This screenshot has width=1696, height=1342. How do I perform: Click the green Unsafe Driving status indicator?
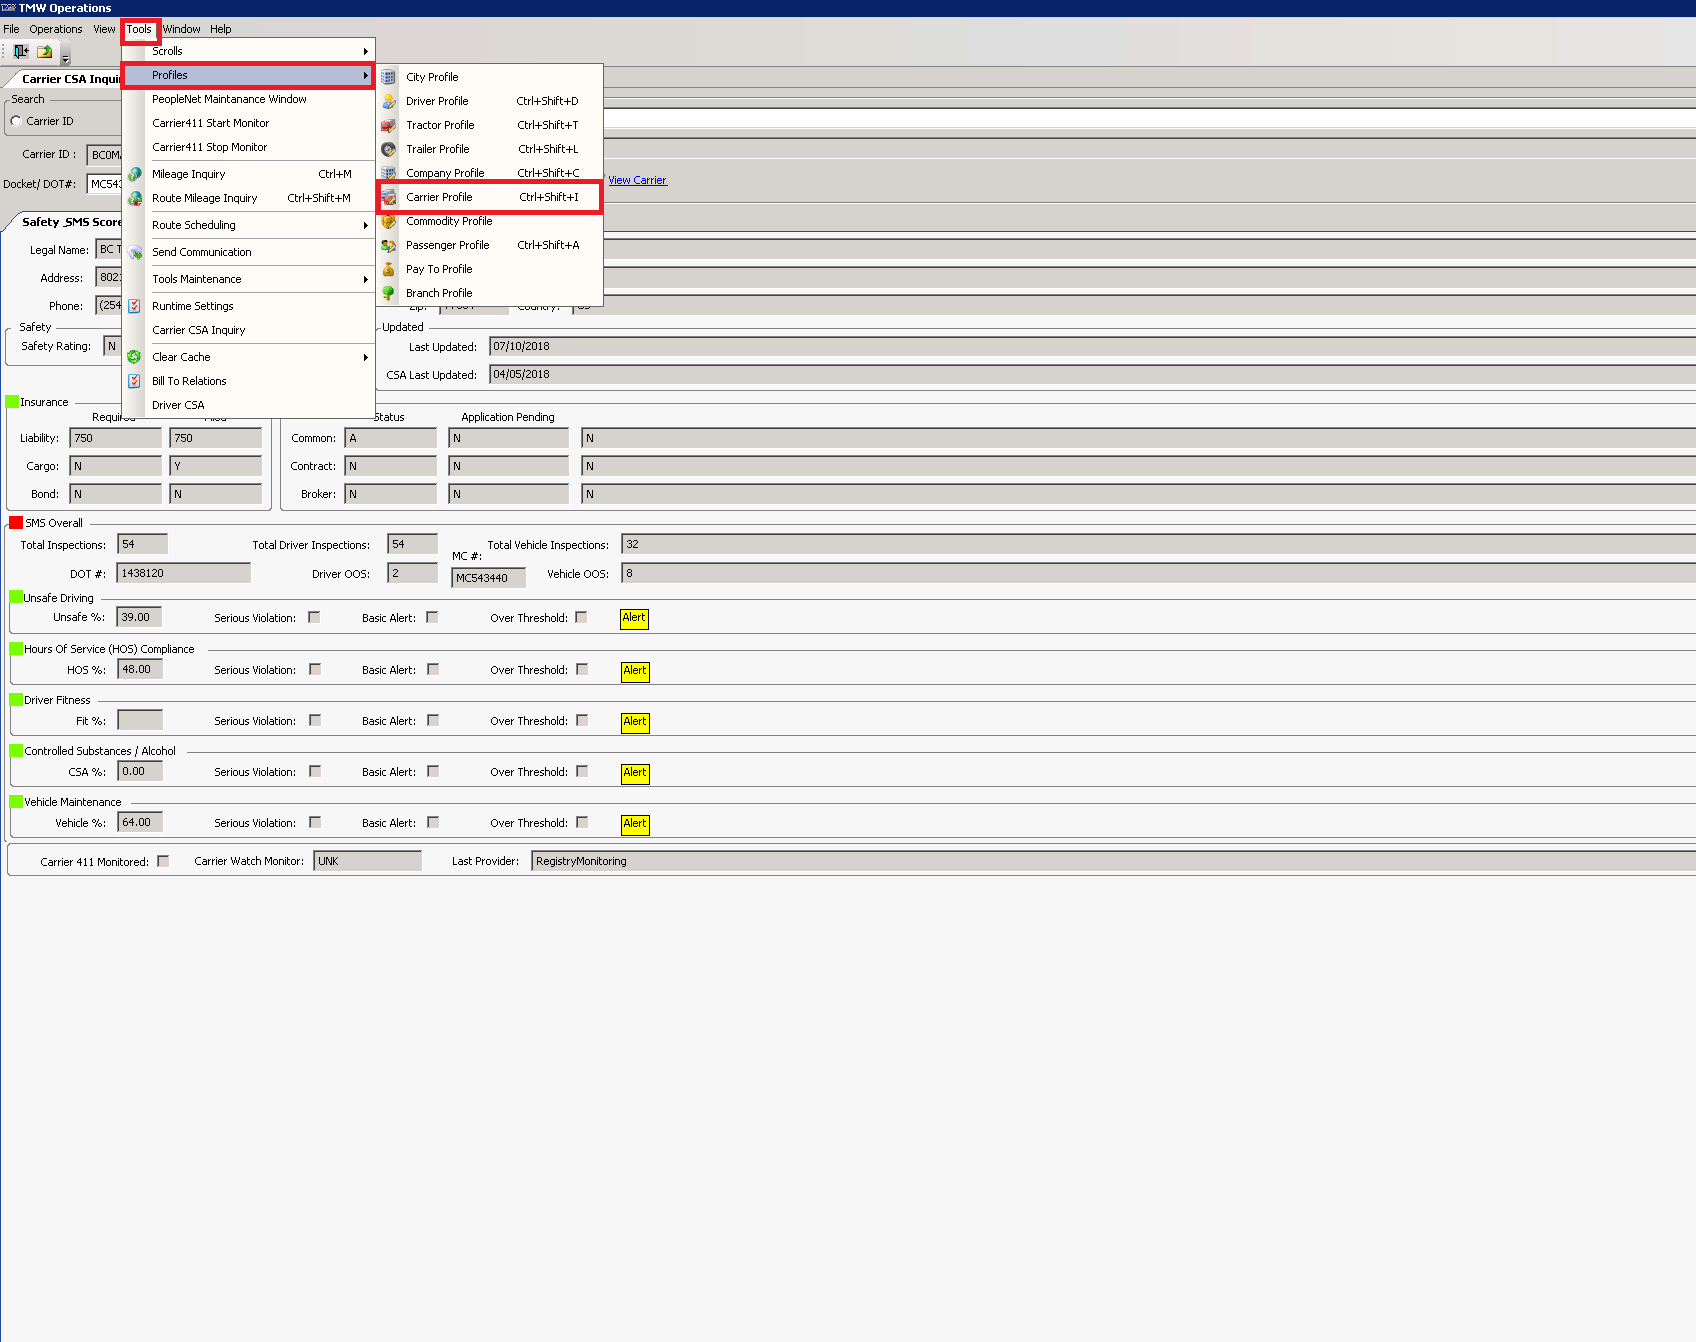[x=16, y=597]
